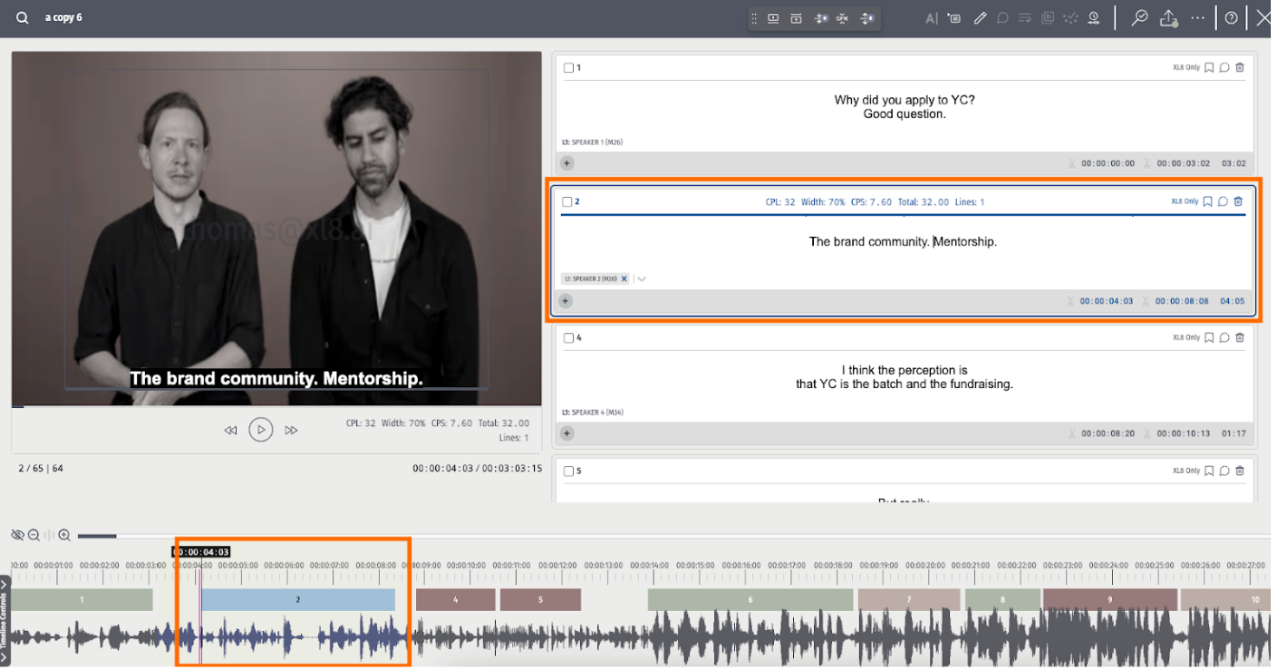Delete subtitle 5 with its trash icon

pos(1240,471)
